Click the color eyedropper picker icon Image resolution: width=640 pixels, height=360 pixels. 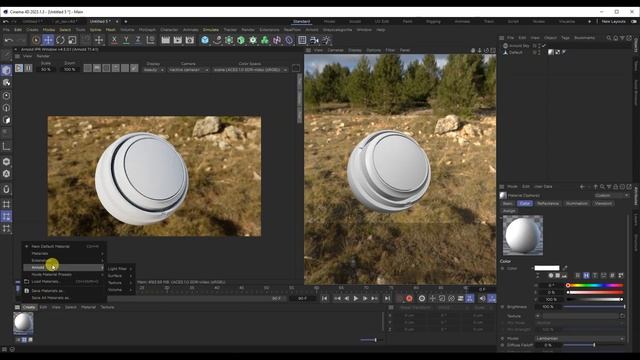(565, 268)
